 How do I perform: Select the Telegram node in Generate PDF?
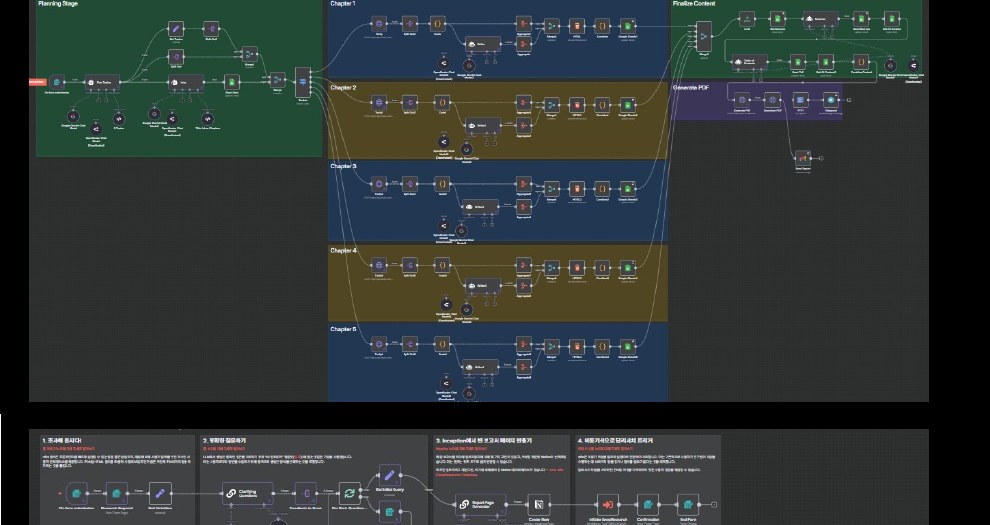832,100
